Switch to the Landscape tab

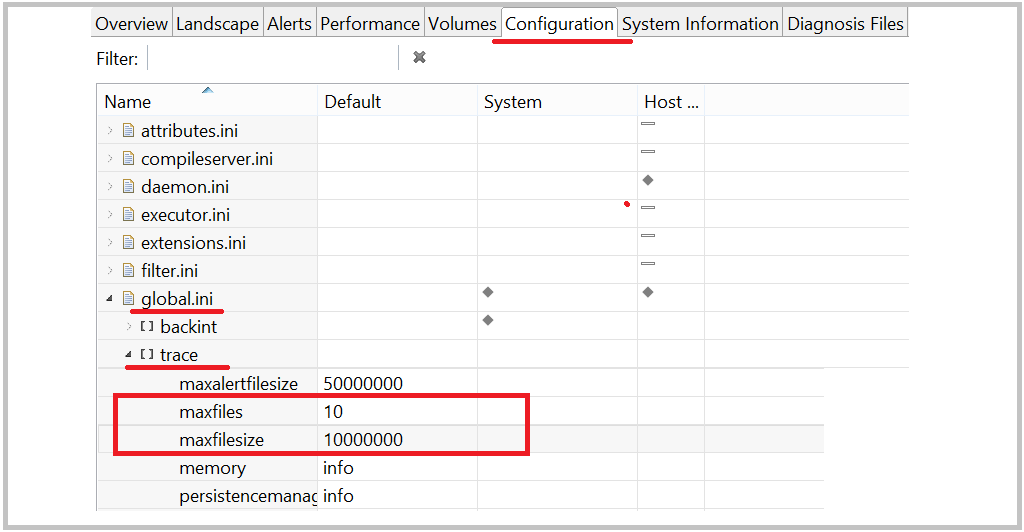217,24
